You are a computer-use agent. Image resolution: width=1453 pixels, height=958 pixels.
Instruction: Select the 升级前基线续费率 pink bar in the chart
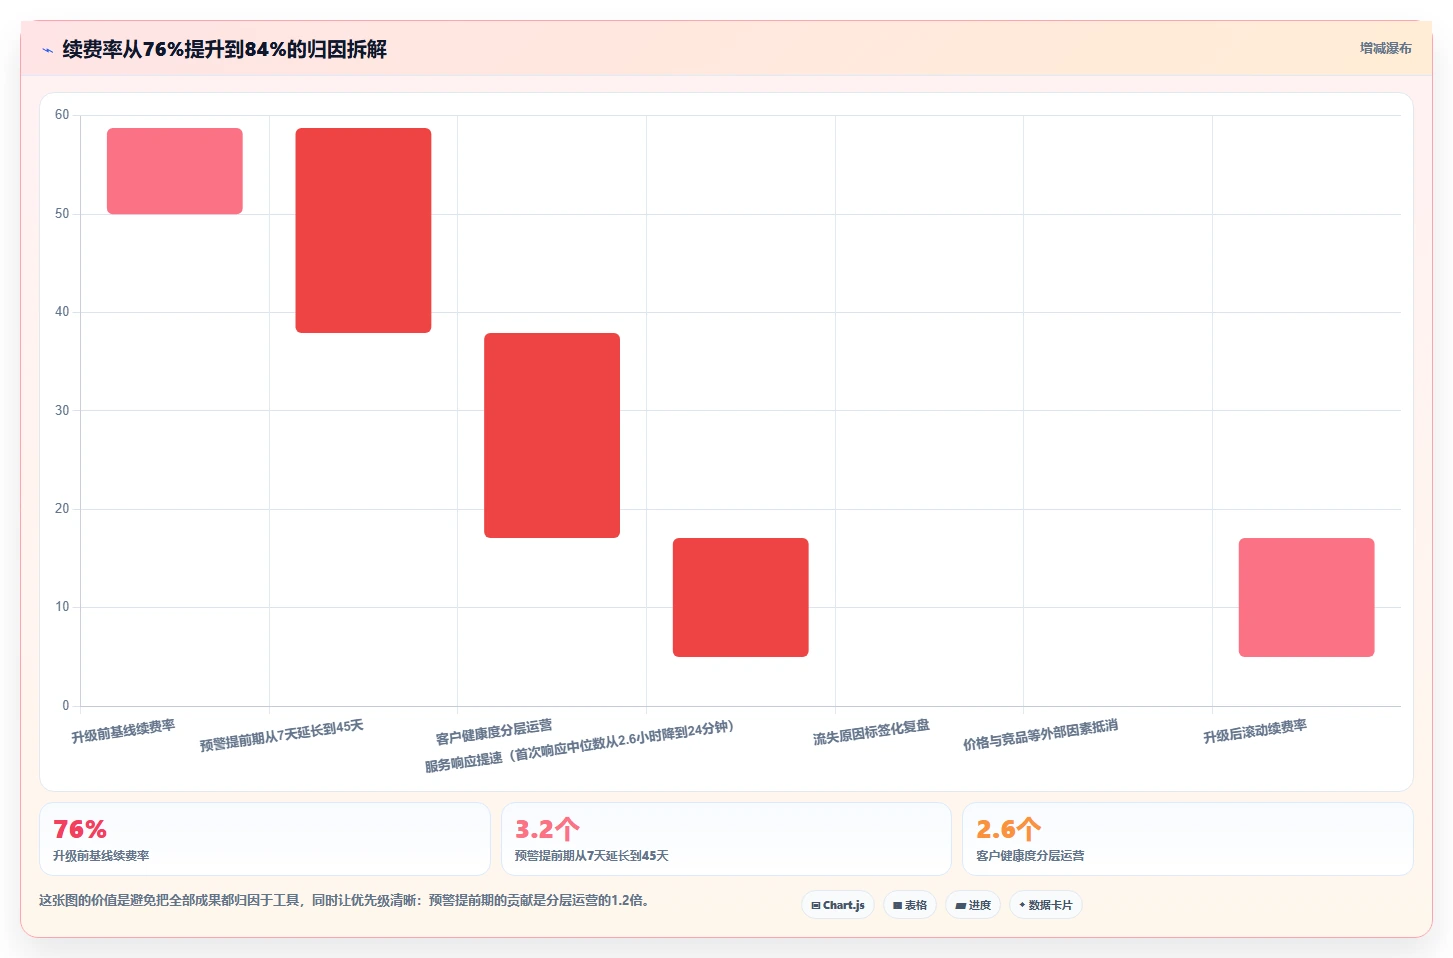(175, 171)
